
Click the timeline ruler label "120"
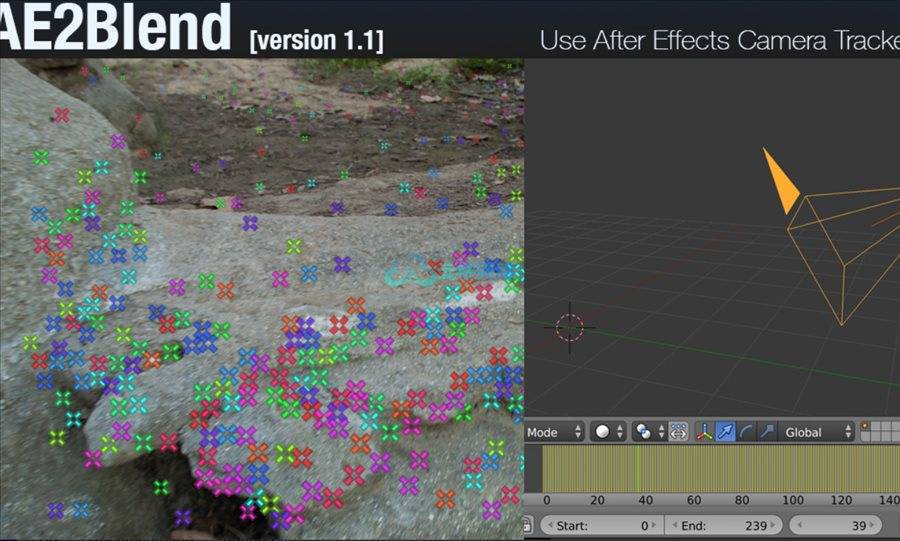[841, 500]
